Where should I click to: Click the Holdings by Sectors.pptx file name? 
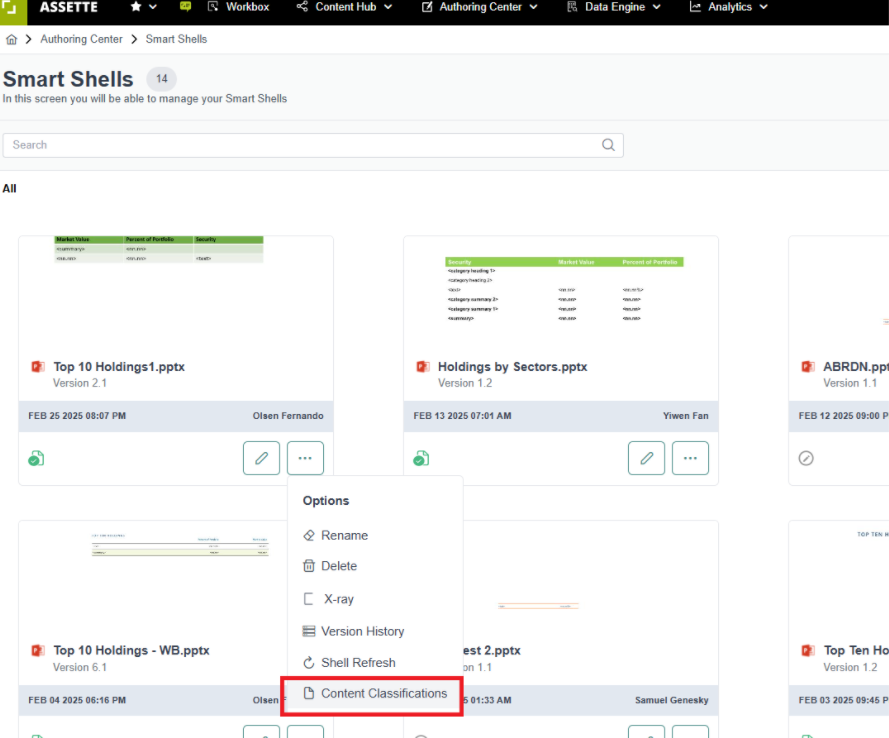(x=513, y=367)
